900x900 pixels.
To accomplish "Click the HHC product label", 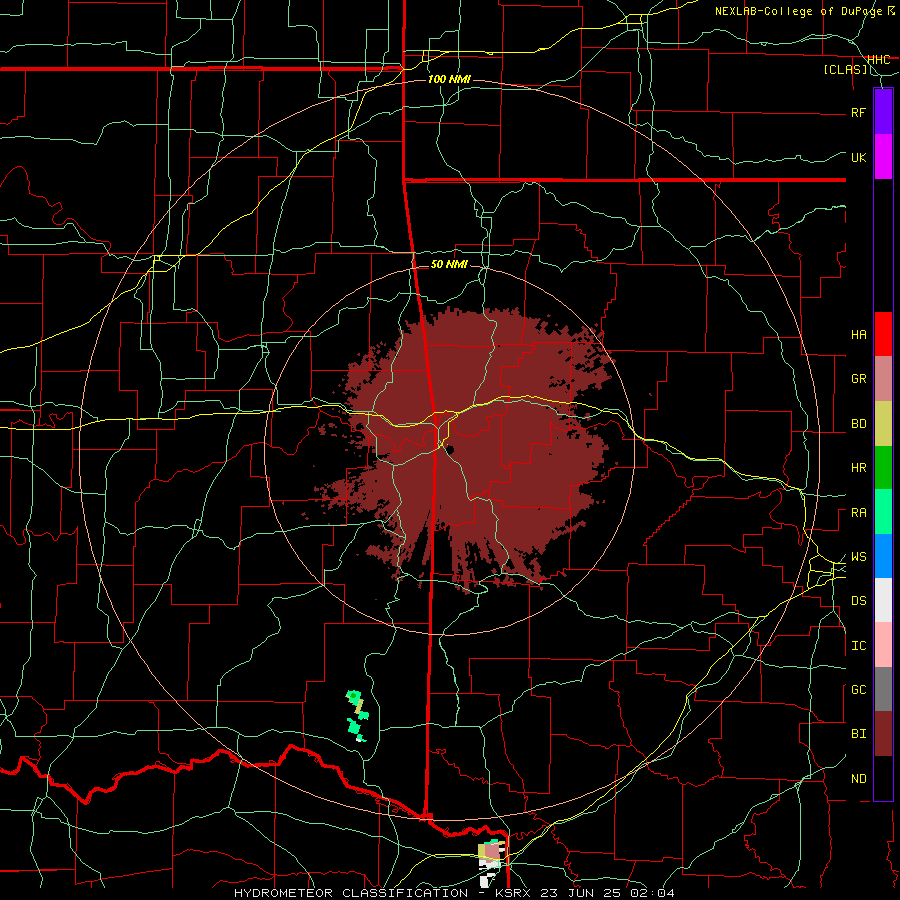I will point(878,59).
